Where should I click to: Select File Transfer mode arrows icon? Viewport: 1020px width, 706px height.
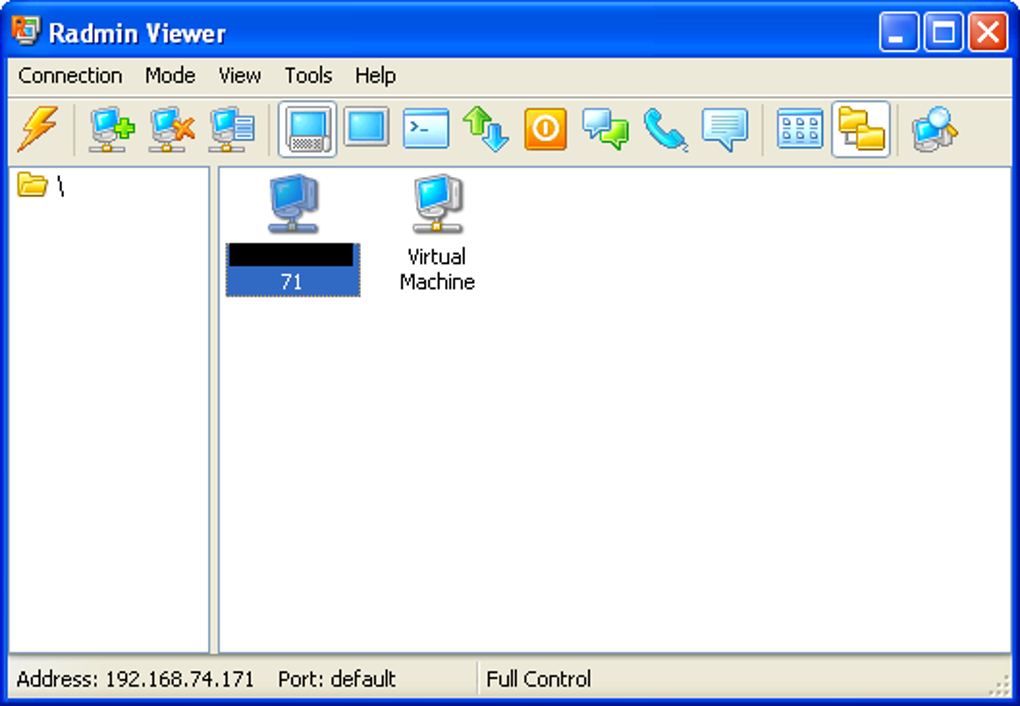point(485,129)
